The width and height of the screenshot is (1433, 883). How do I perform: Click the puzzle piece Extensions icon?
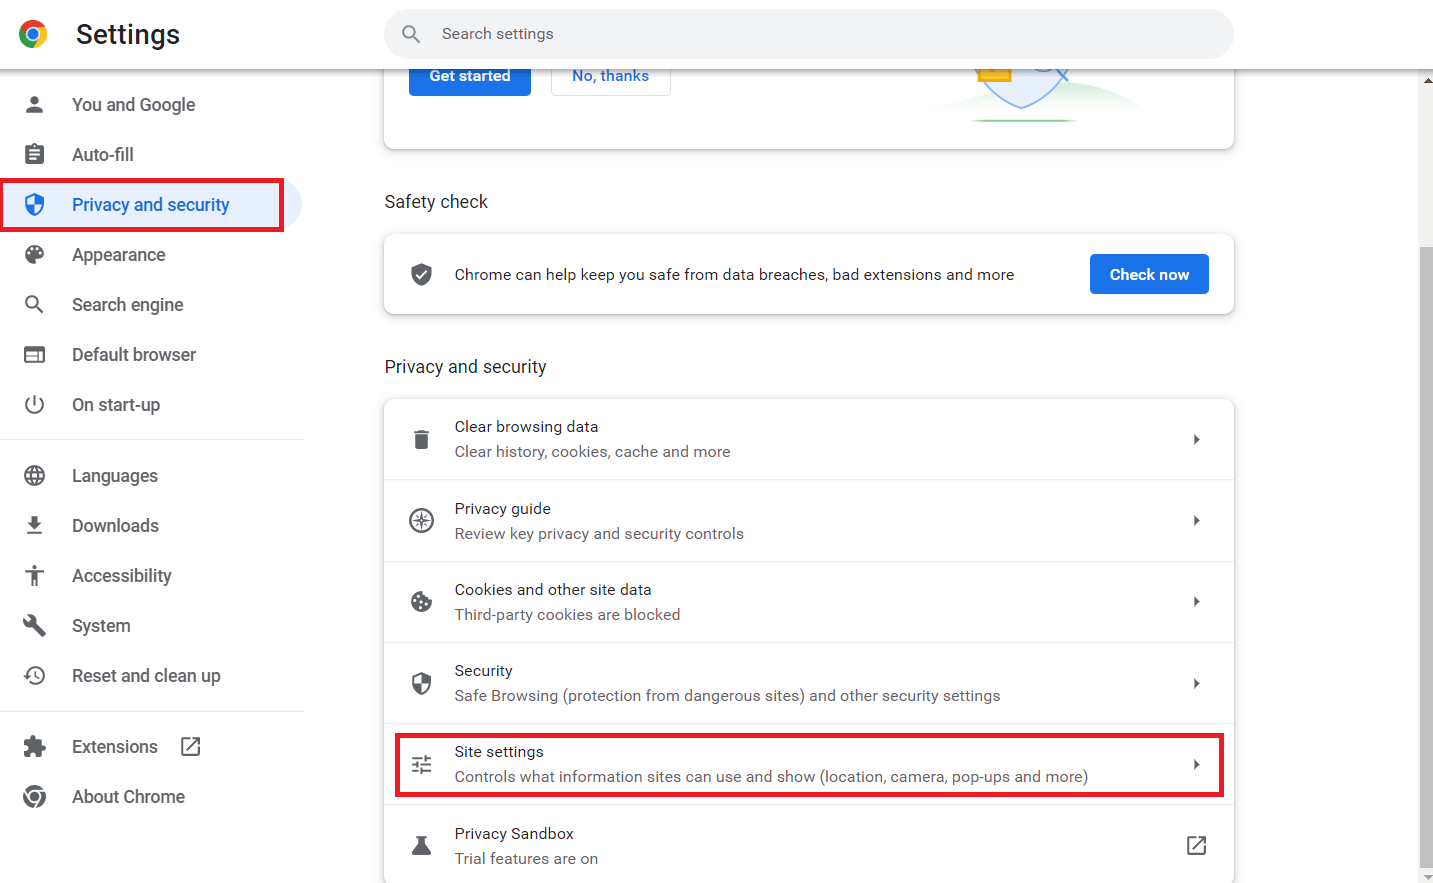tap(35, 747)
